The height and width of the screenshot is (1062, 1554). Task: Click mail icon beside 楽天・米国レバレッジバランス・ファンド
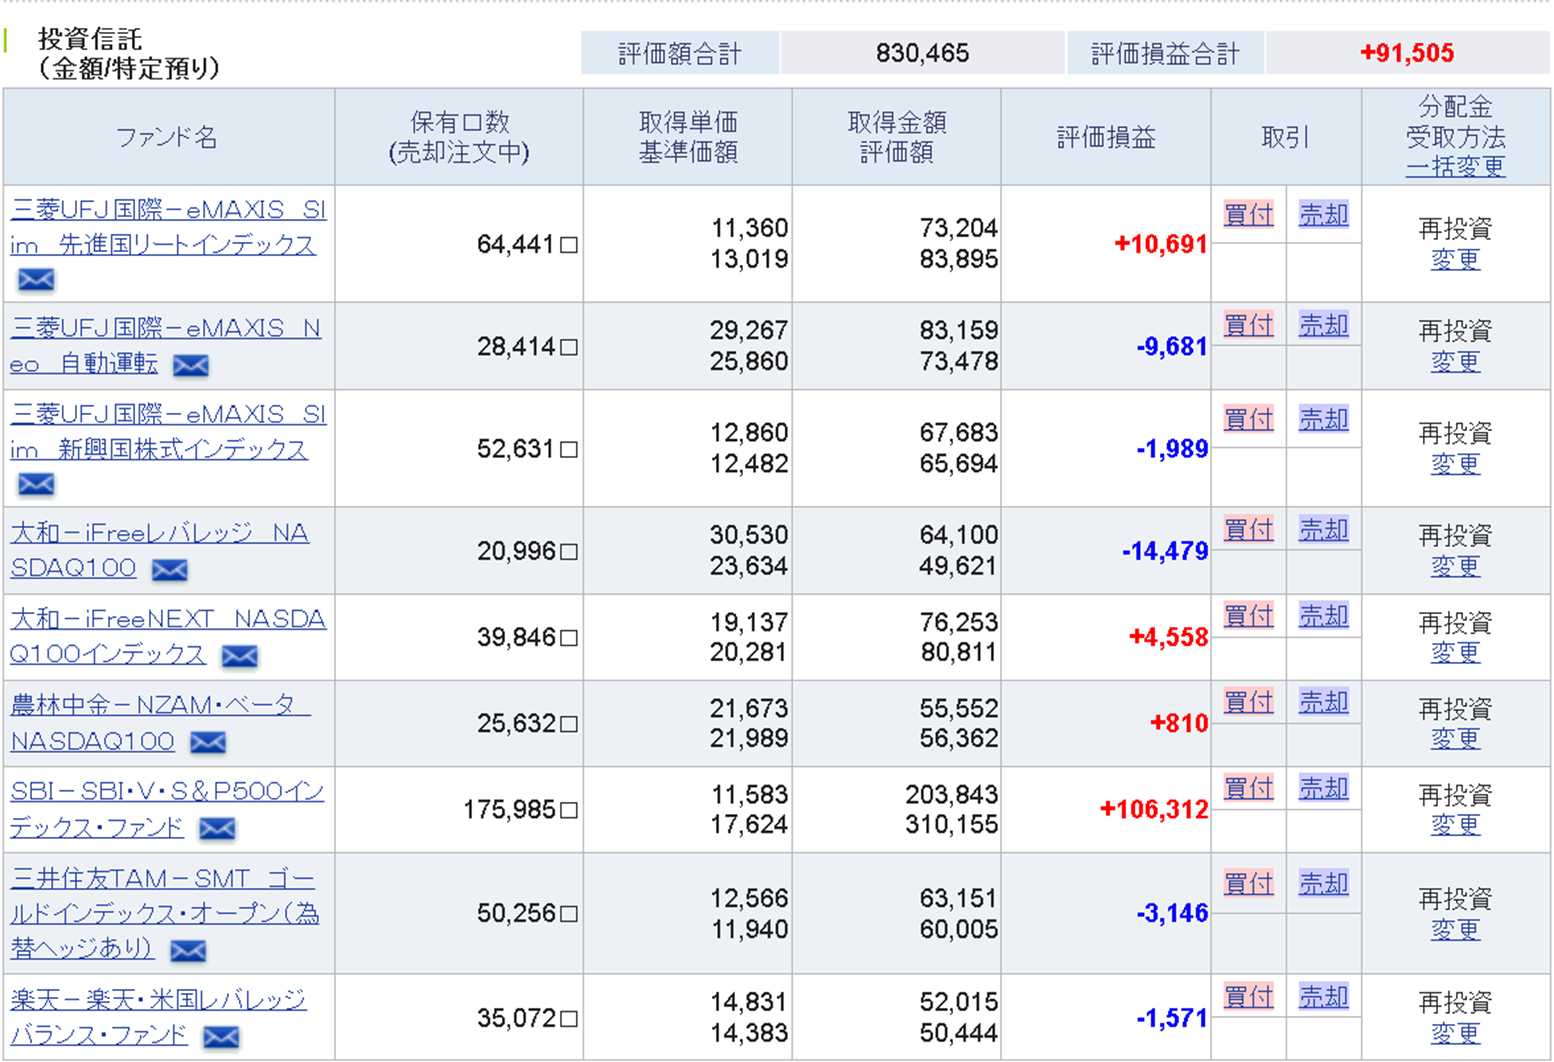pyautogui.click(x=221, y=1038)
